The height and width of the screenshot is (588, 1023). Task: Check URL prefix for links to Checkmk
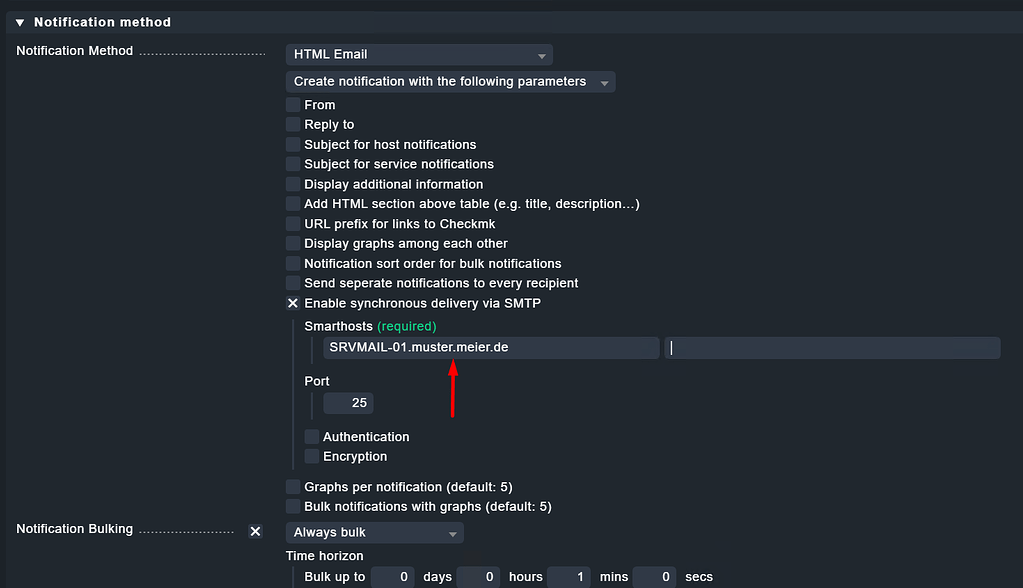click(x=292, y=223)
